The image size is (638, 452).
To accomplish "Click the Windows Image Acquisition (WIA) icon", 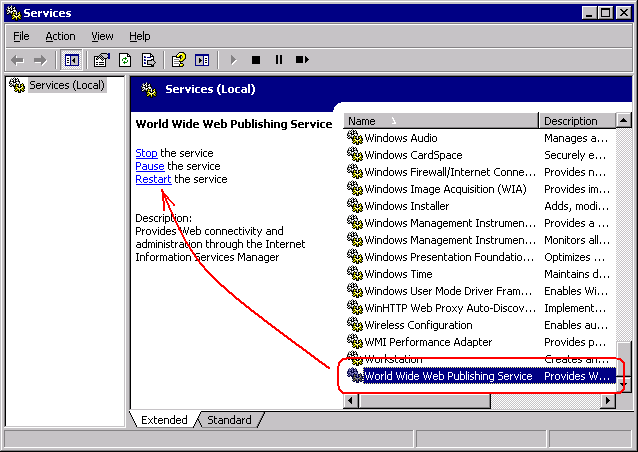I will tap(355, 189).
